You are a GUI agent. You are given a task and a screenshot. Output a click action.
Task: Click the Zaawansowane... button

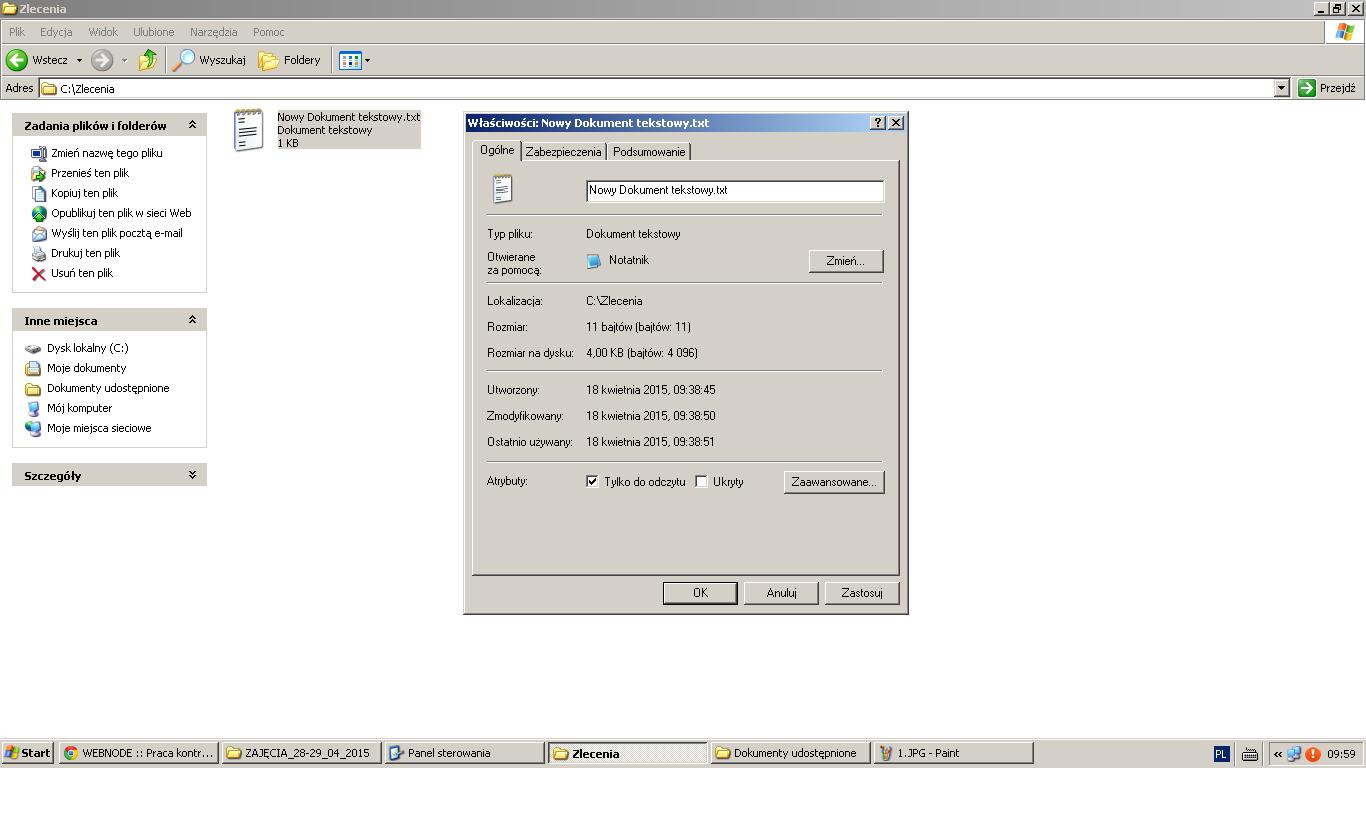[x=833, y=482]
